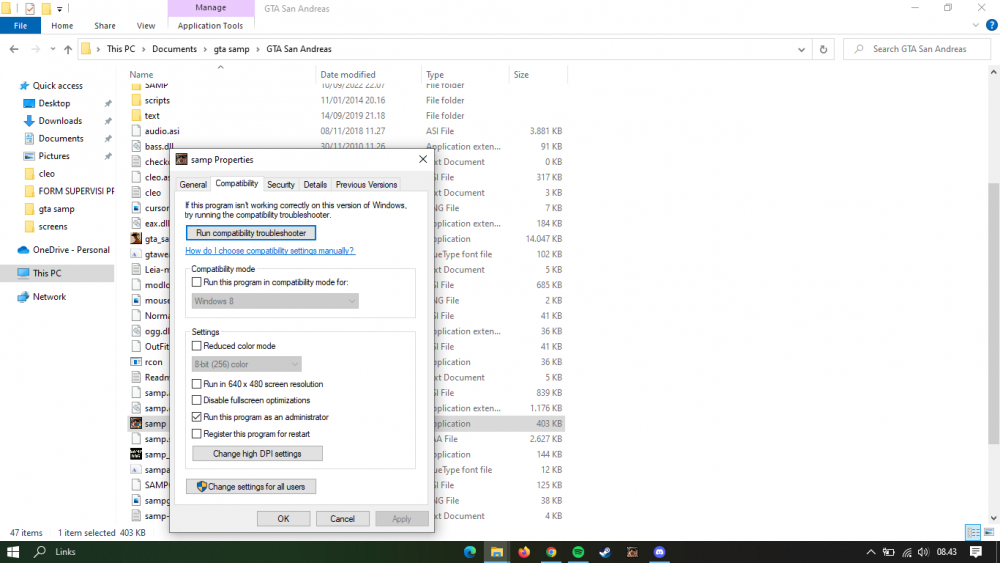Uncheck Run this program as an administrator
The height and width of the screenshot is (563, 1000).
click(x=196, y=417)
